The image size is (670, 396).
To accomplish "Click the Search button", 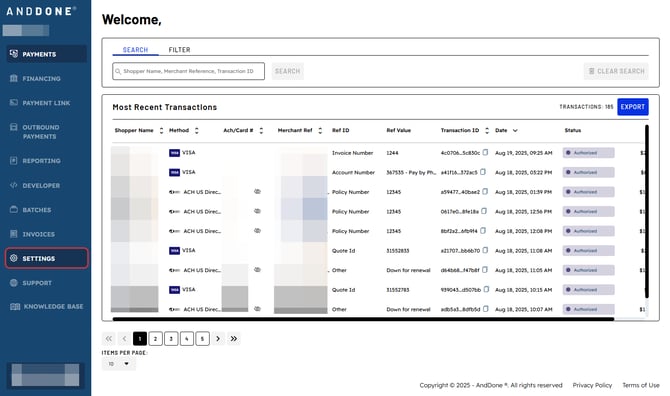I will pos(288,71).
